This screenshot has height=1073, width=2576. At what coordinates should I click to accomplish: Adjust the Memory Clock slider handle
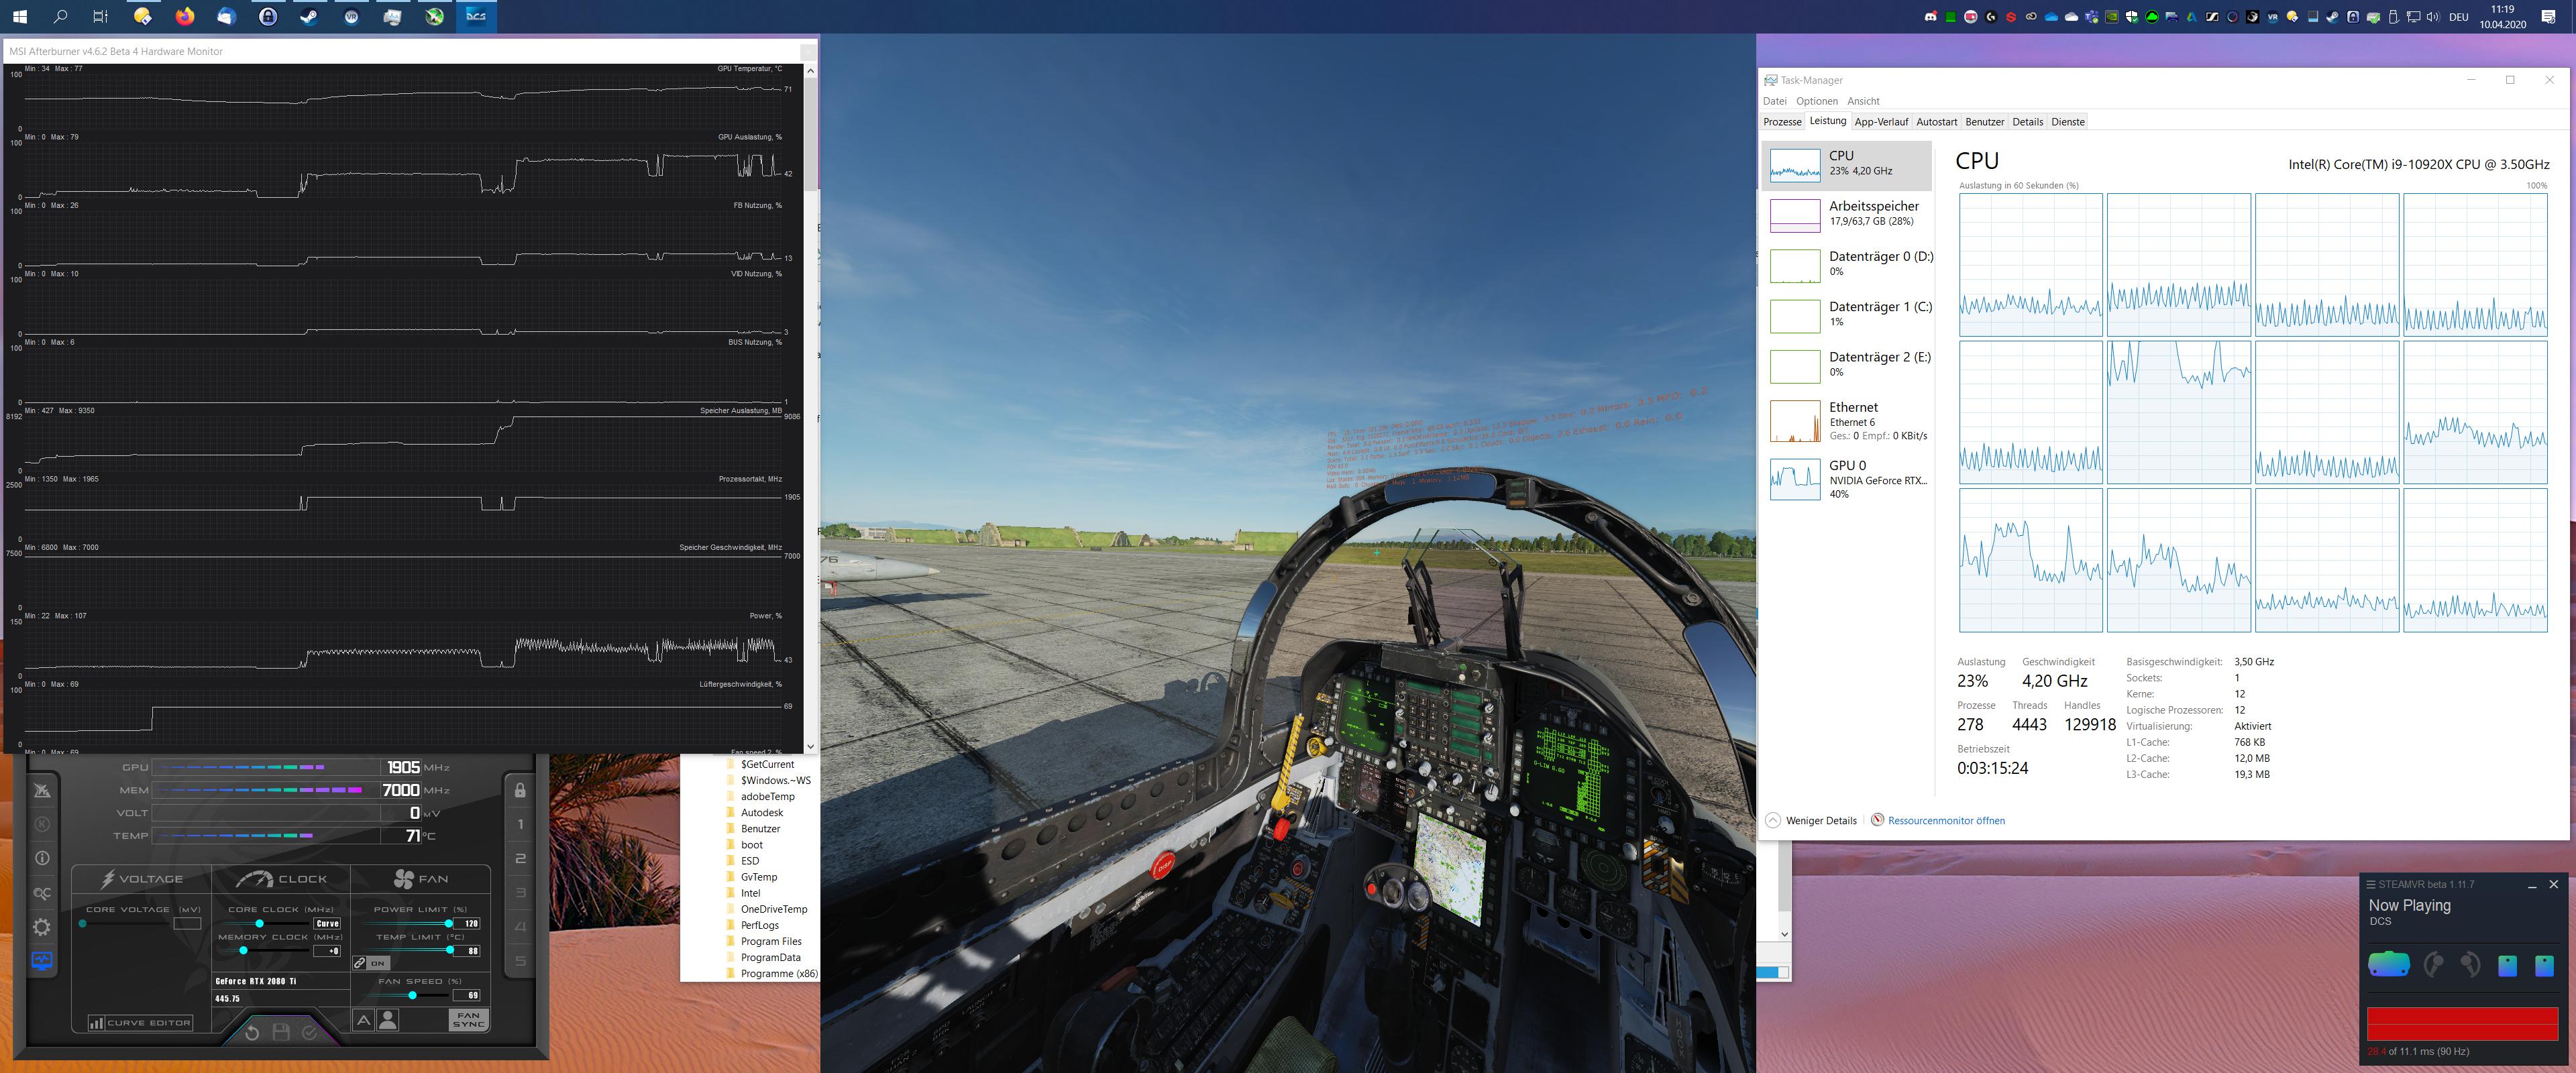coord(243,951)
